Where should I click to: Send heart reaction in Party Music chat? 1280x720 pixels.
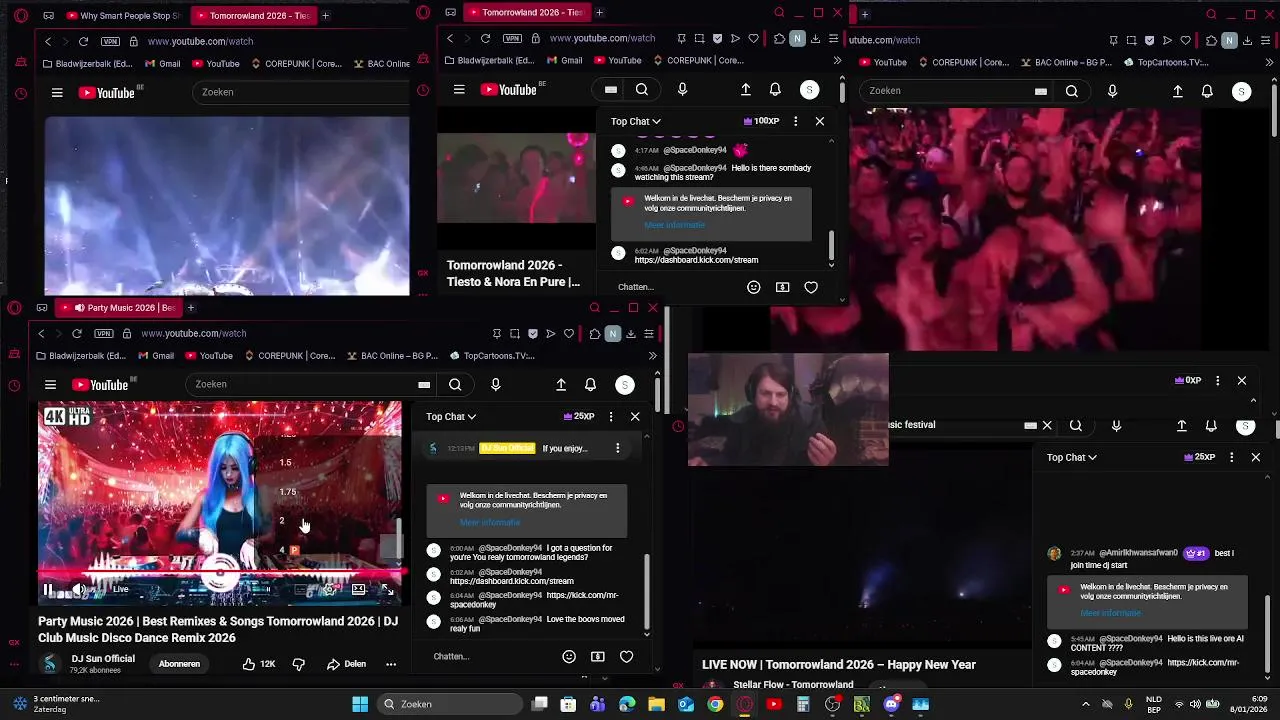tap(626, 657)
